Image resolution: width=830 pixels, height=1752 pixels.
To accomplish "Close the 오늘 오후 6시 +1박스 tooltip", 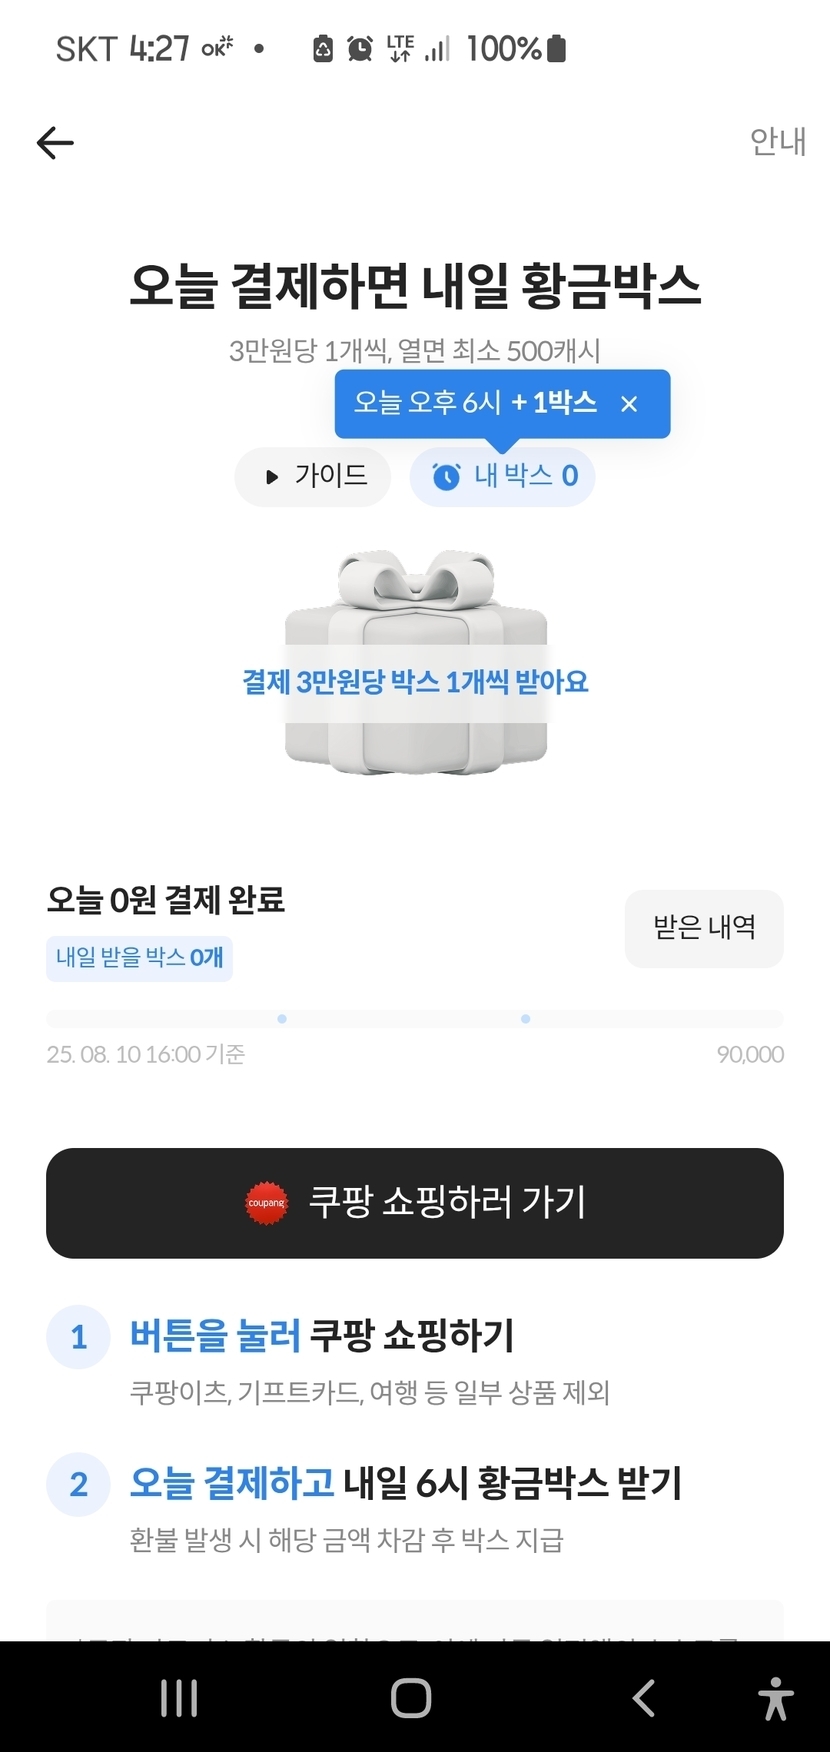I will (x=629, y=404).
